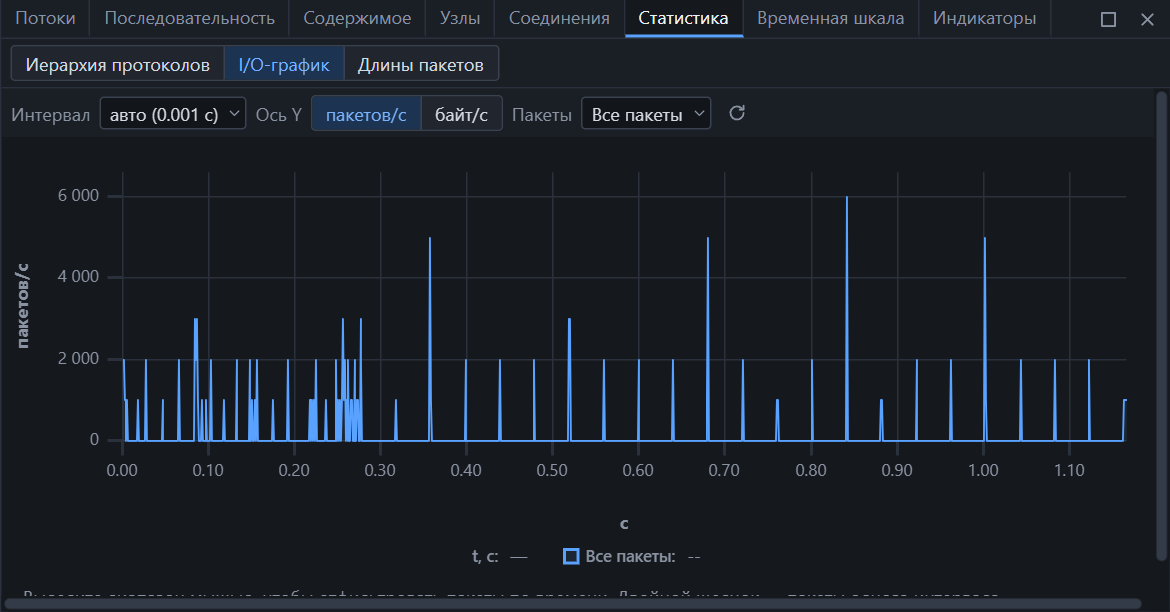This screenshot has width=1170, height=612.
Task: Click the 3 000 peak near 0.52 s
Action: (569, 319)
